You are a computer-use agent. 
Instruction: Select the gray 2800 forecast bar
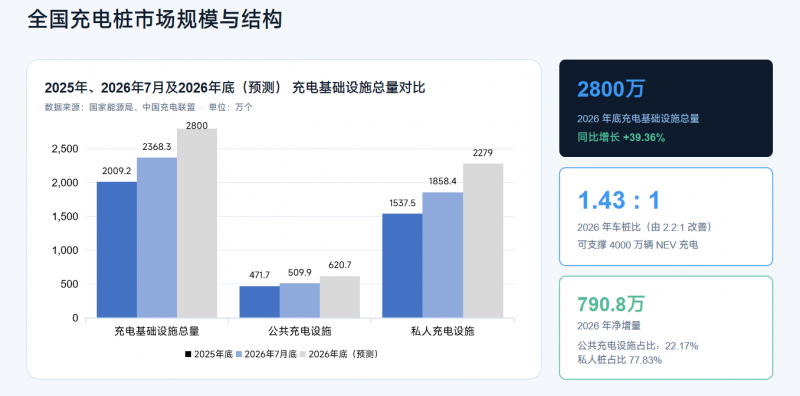197,223
